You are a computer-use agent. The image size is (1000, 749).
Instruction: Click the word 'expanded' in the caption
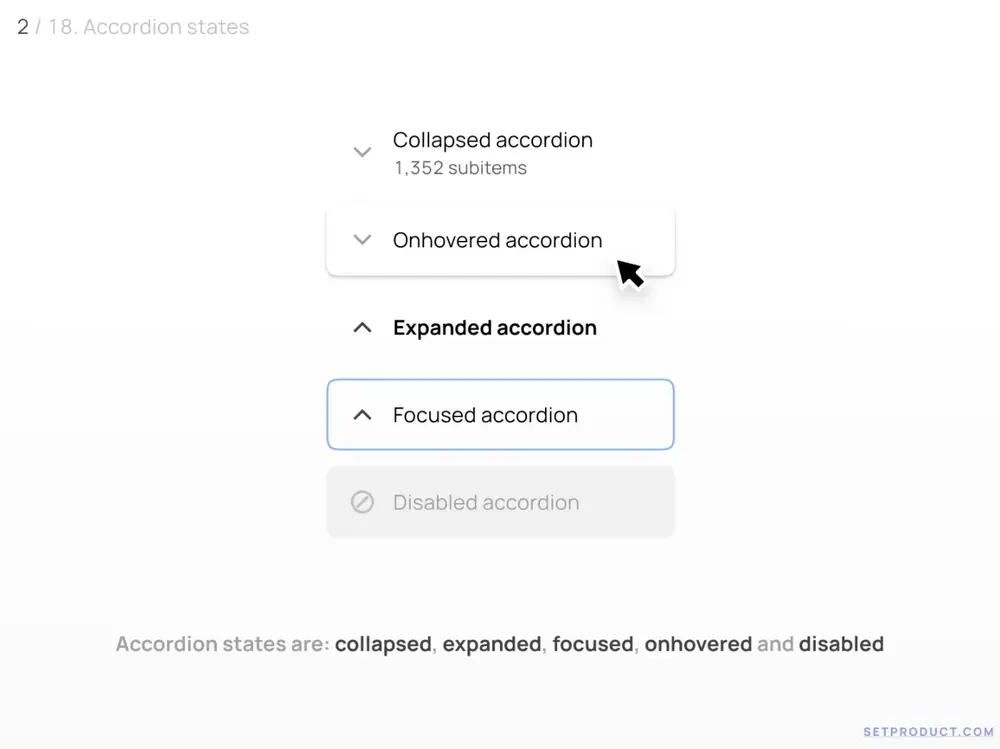[x=492, y=644]
